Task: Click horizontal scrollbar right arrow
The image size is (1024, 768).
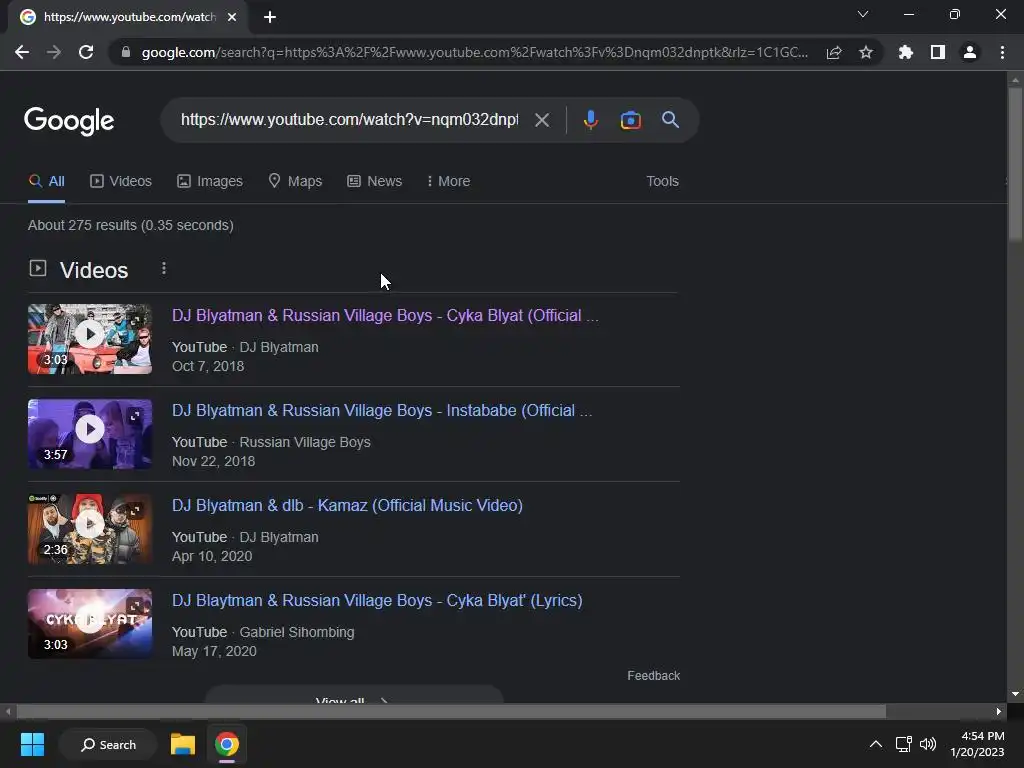Action: coord(999,711)
